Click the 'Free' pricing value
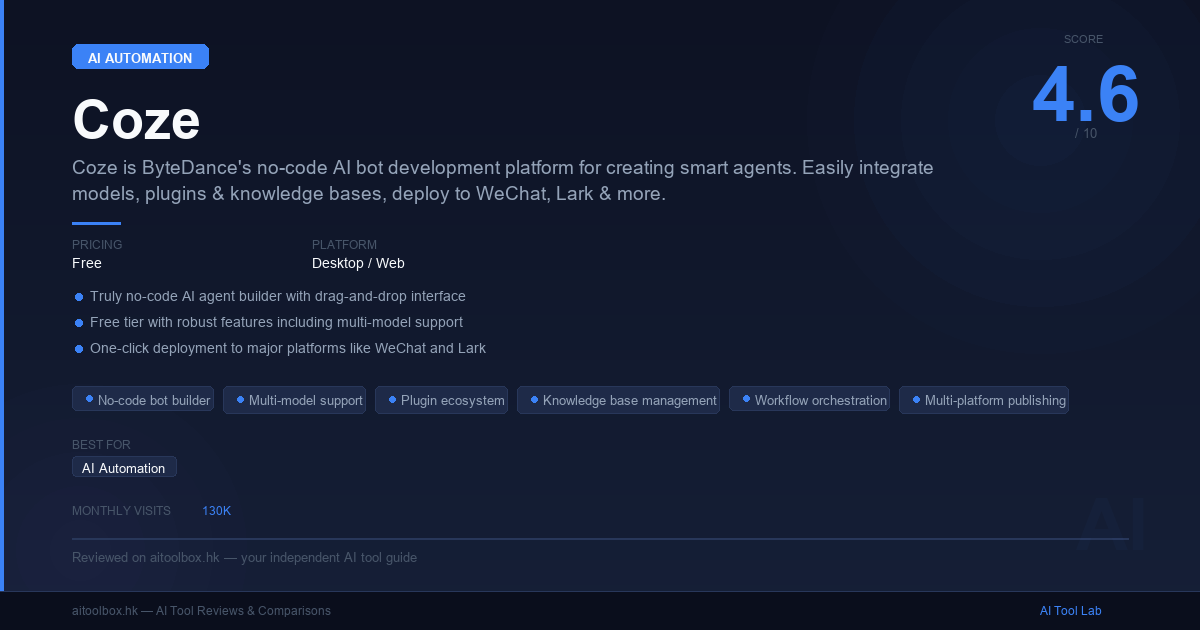 pyautogui.click(x=87, y=264)
